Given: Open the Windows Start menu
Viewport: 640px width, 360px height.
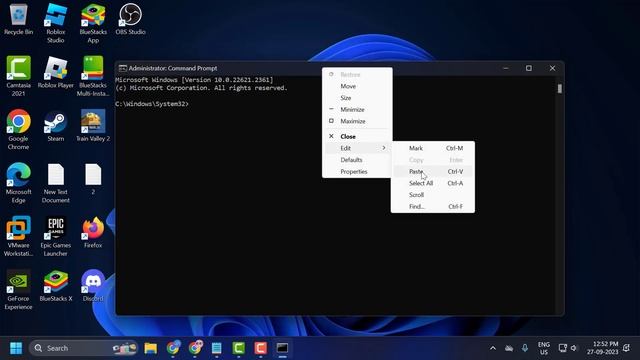Looking at the screenshot, I should pyautogui.click(x=16, y=348).
